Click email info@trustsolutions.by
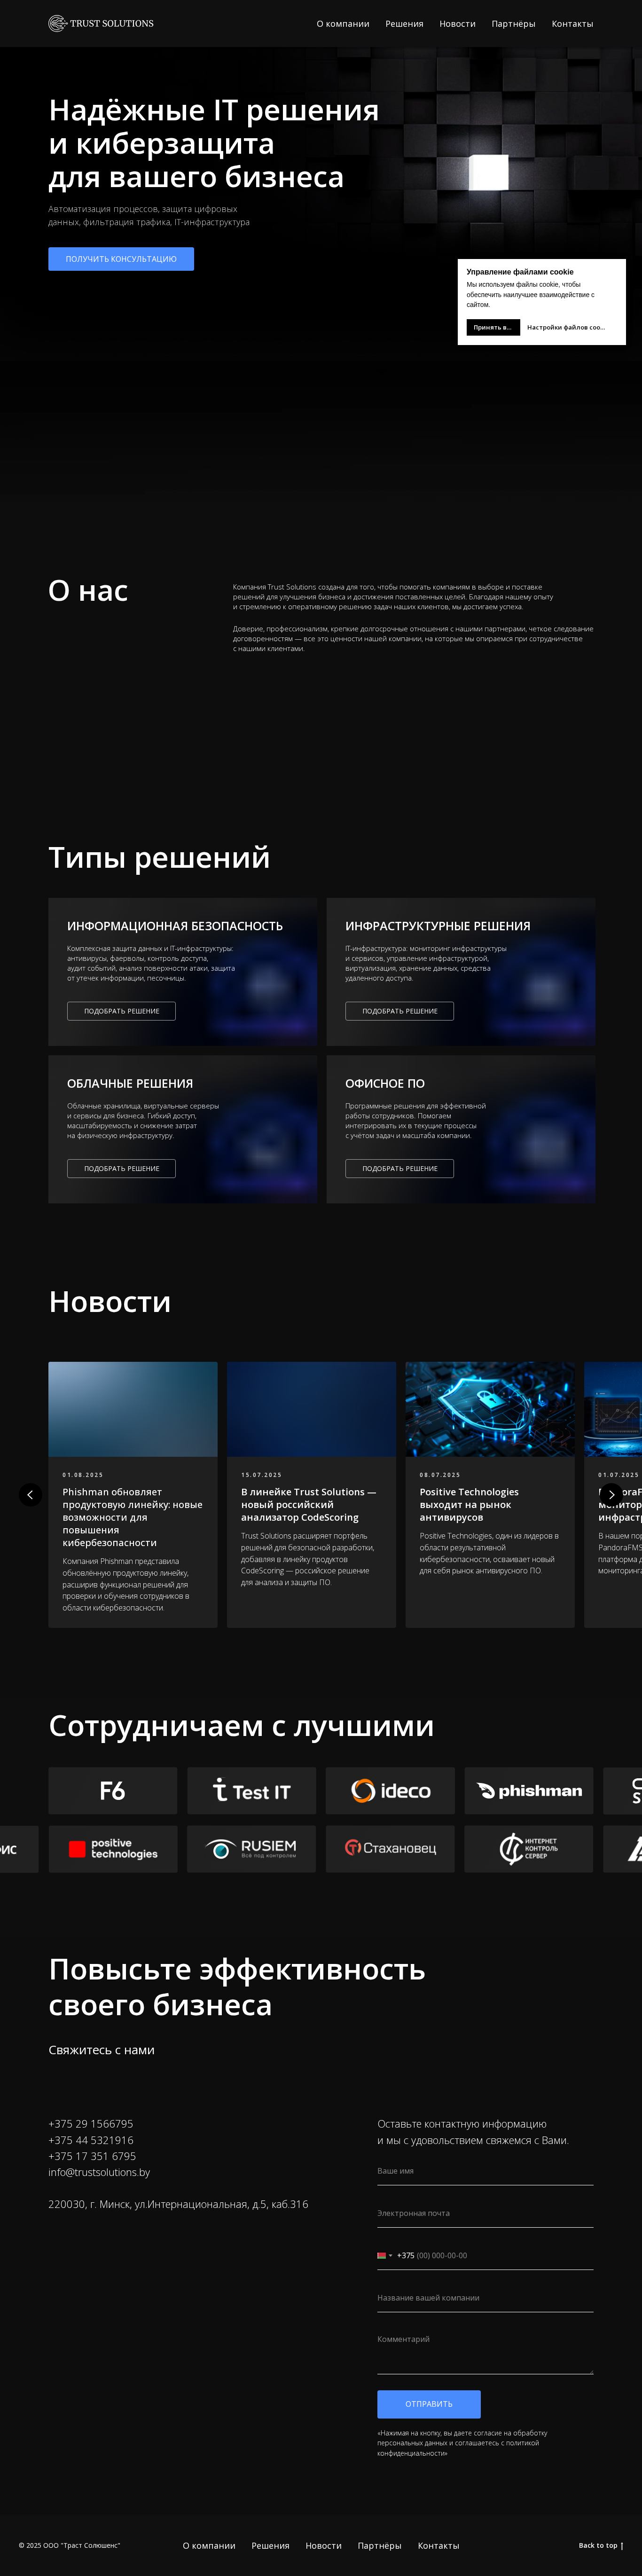The image size is (642, 2576). point(99,2172)
